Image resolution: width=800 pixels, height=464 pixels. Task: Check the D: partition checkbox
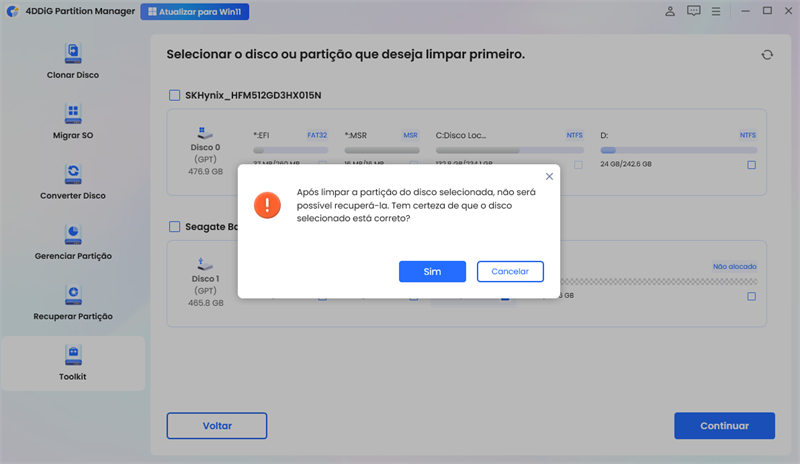[x=751, y=164]
